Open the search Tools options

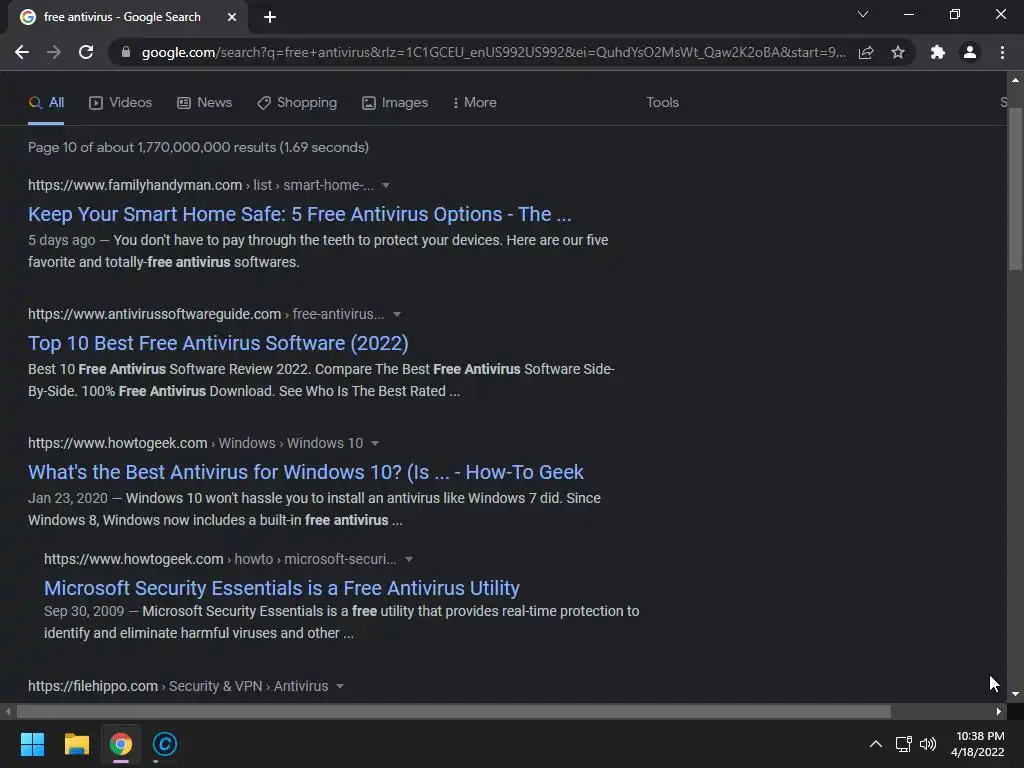point(662,103)
